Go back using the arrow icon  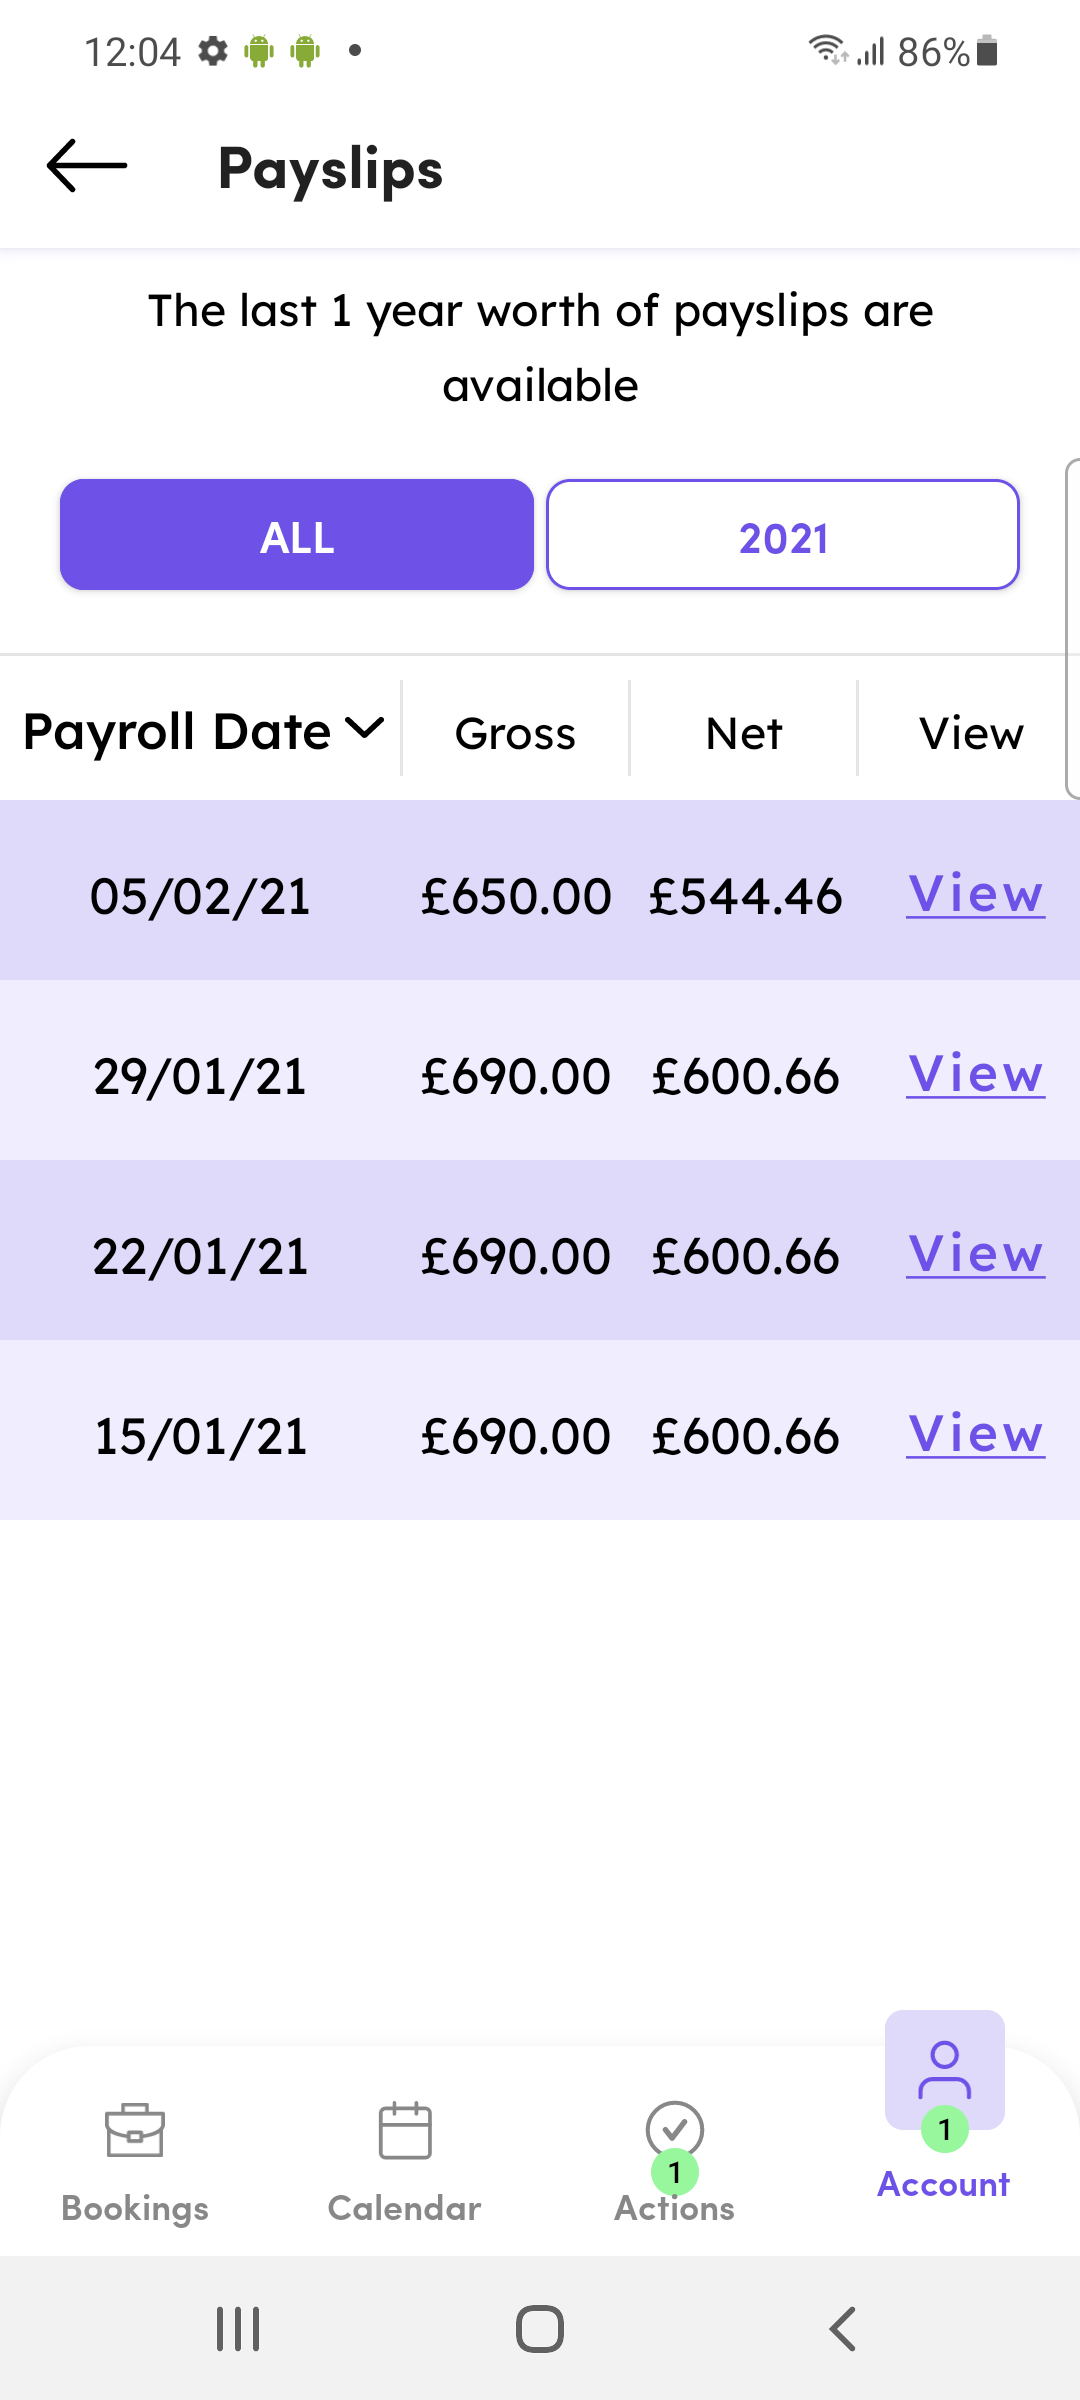(x=87, y=166)
